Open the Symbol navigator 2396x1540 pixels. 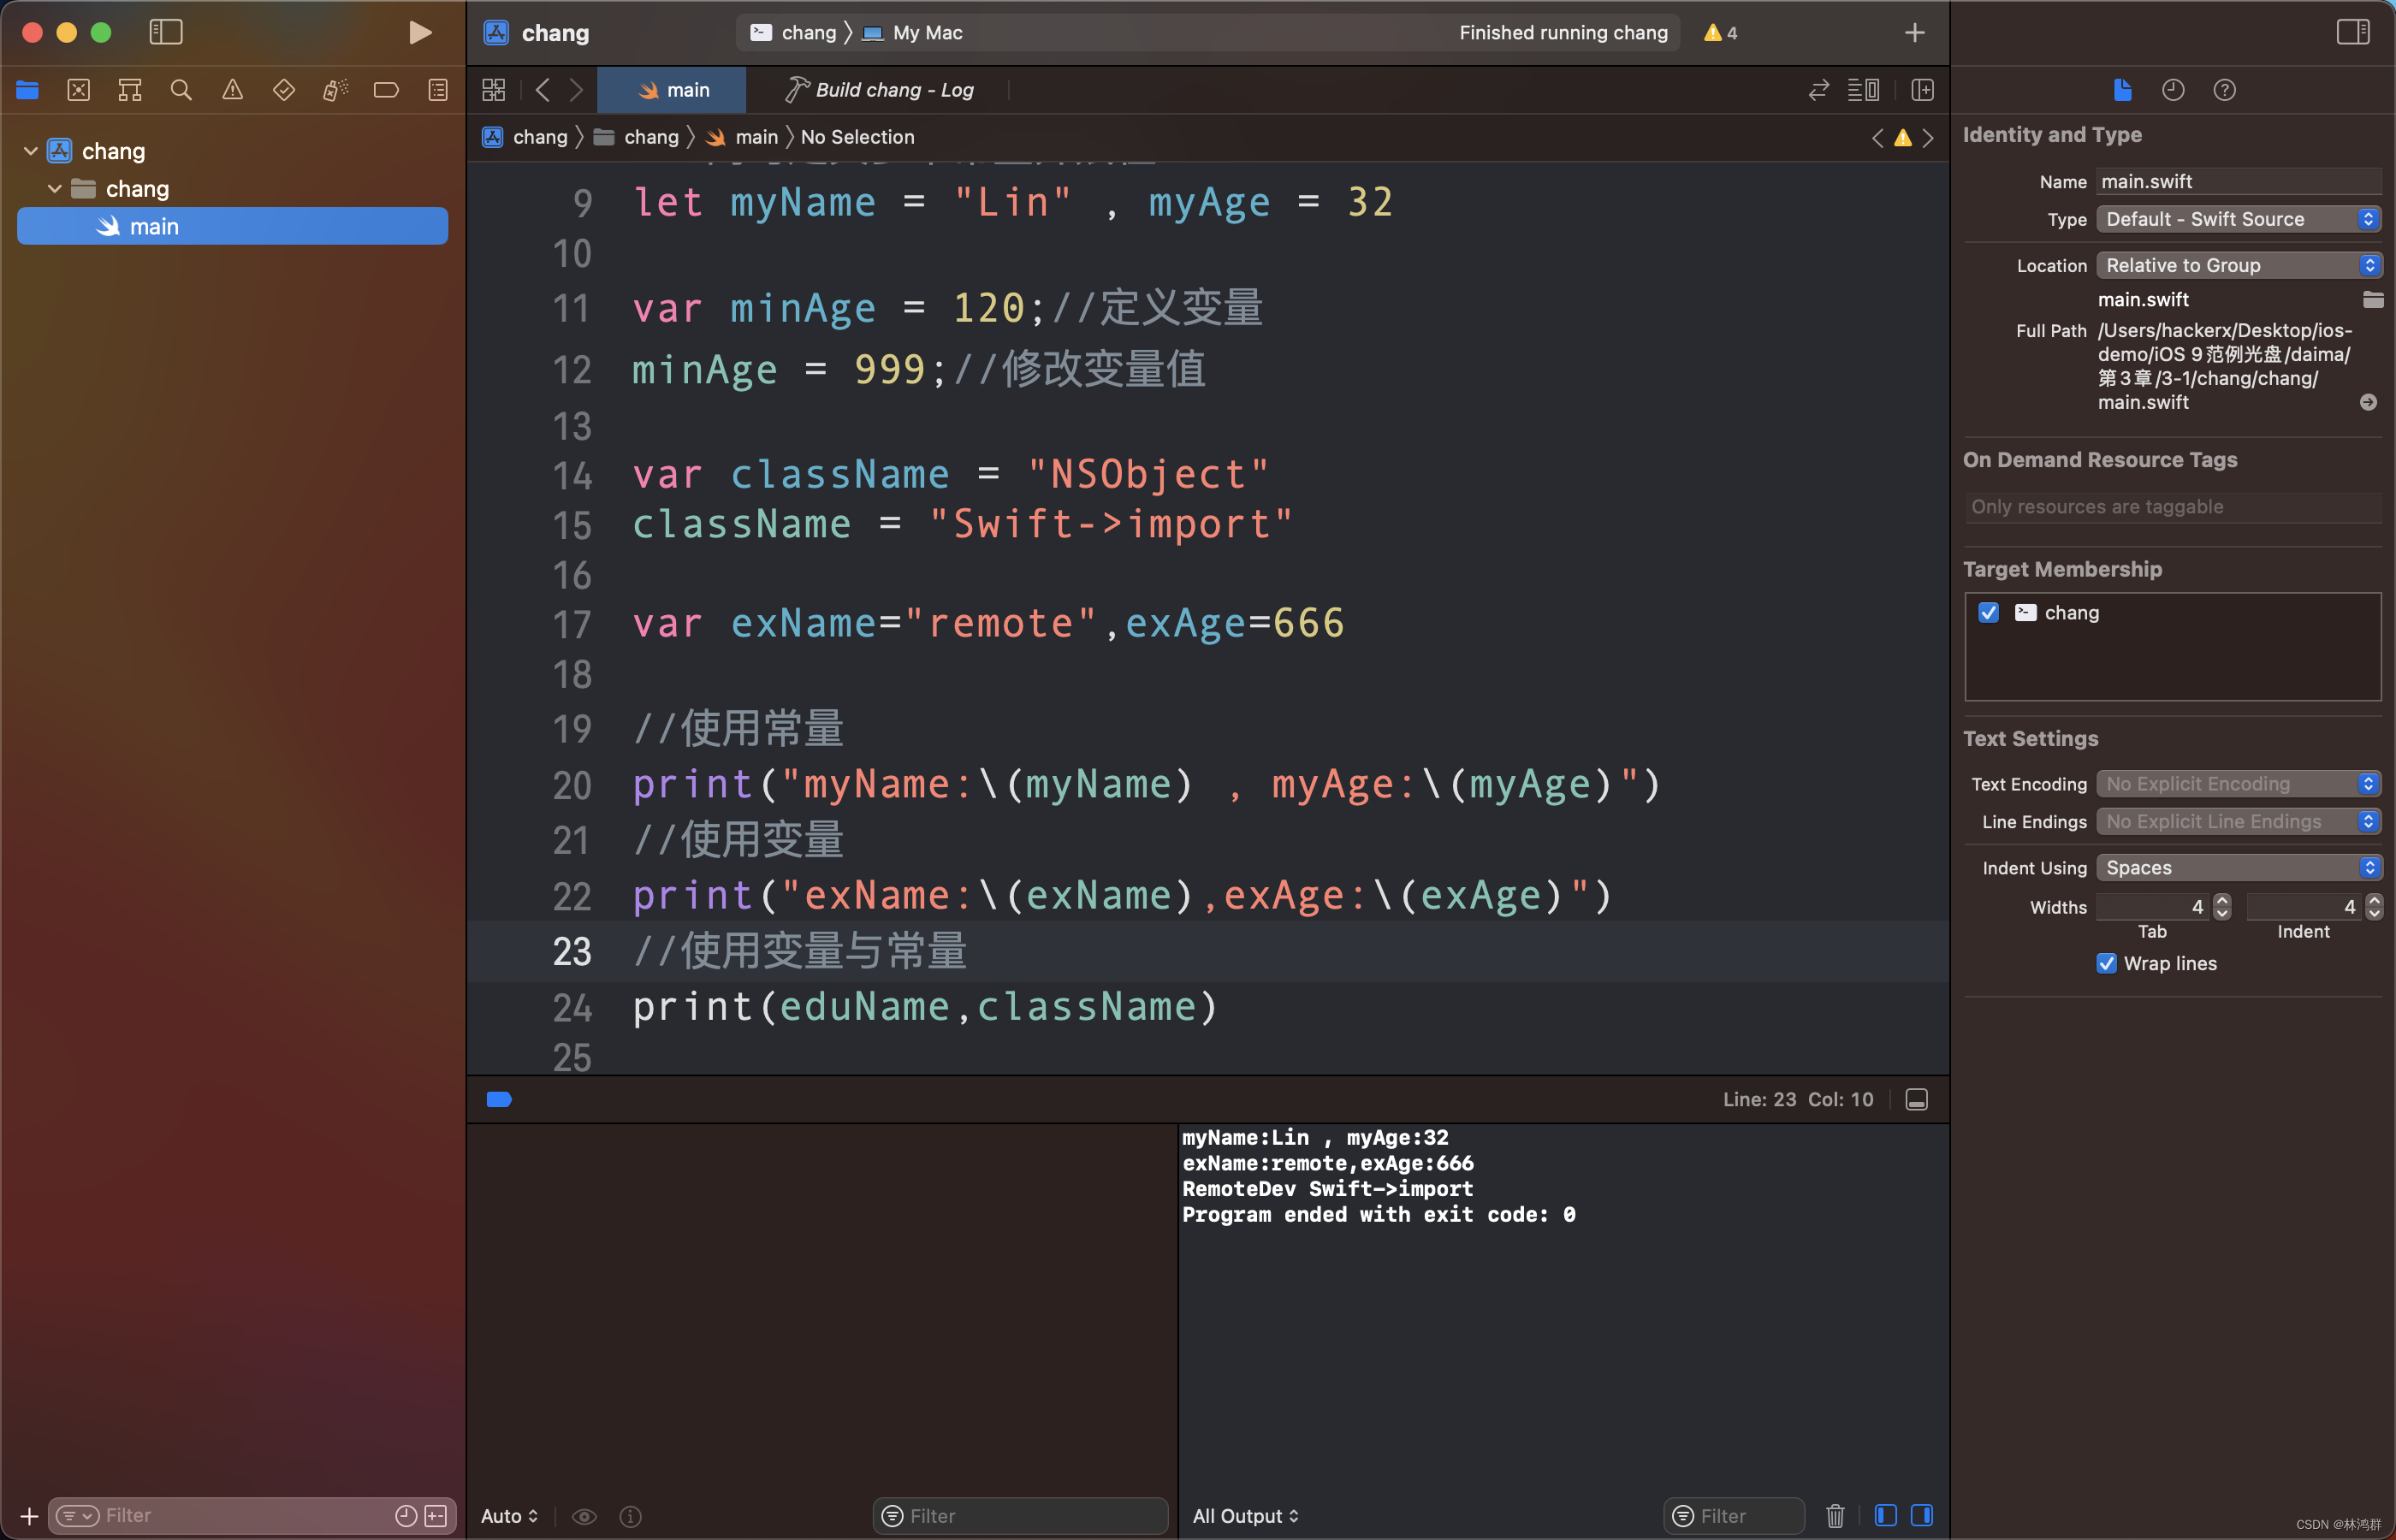pyautogui.click(x=130, y=90)
